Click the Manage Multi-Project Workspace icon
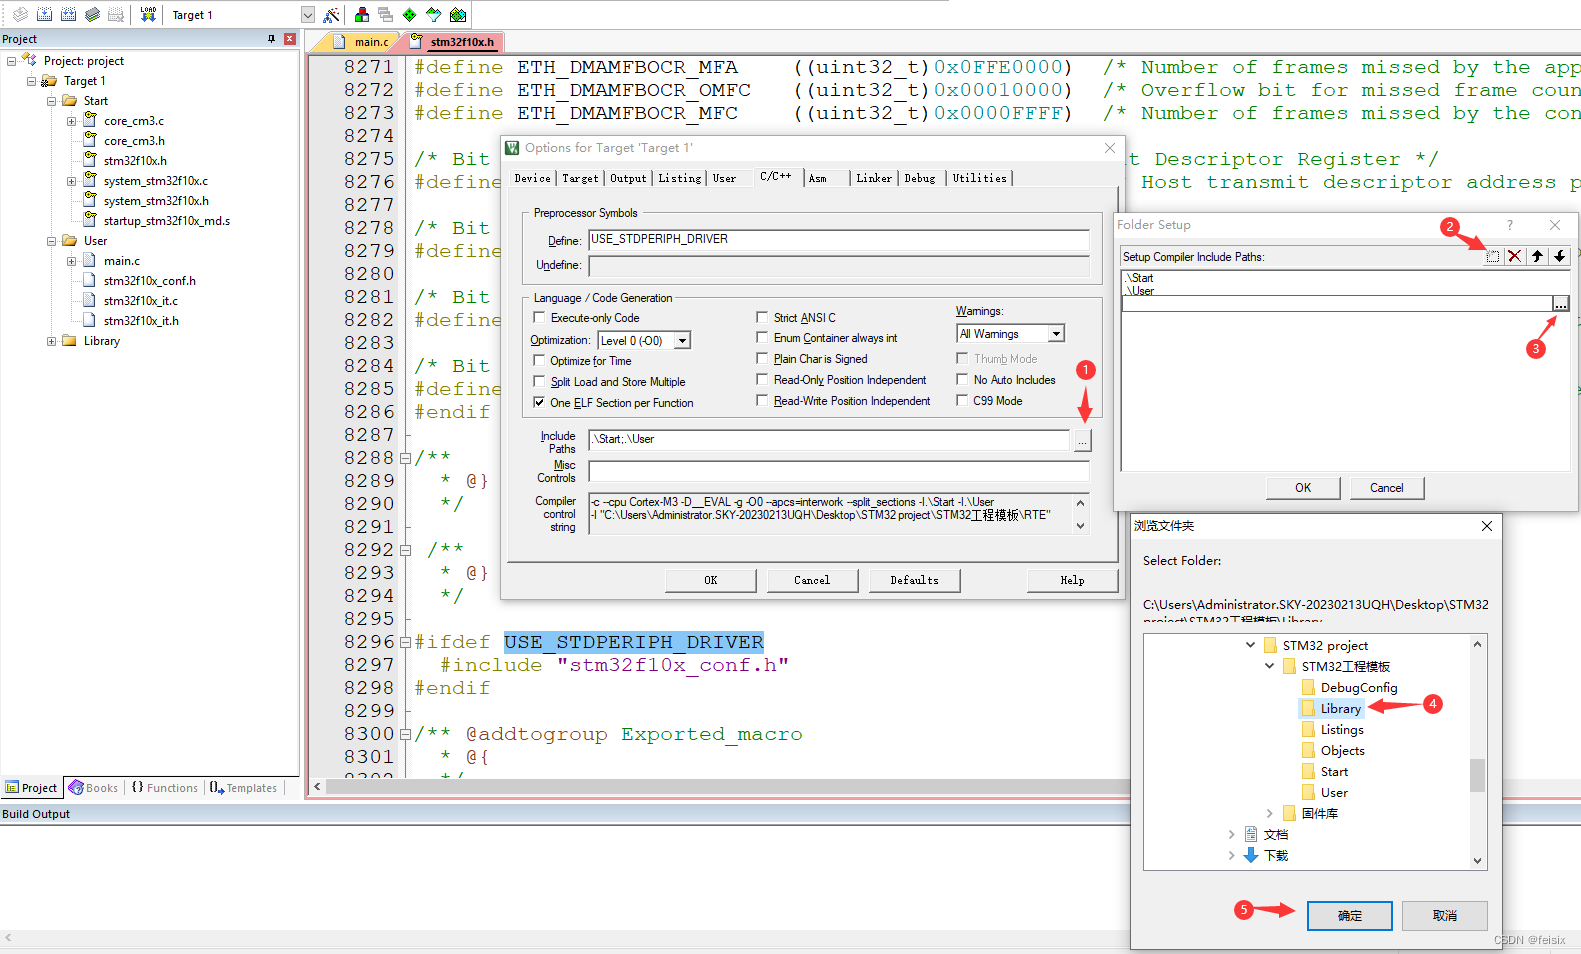The width and height of the screenshot is (1581, 954). pyautogui.click(x=386, y=14)
